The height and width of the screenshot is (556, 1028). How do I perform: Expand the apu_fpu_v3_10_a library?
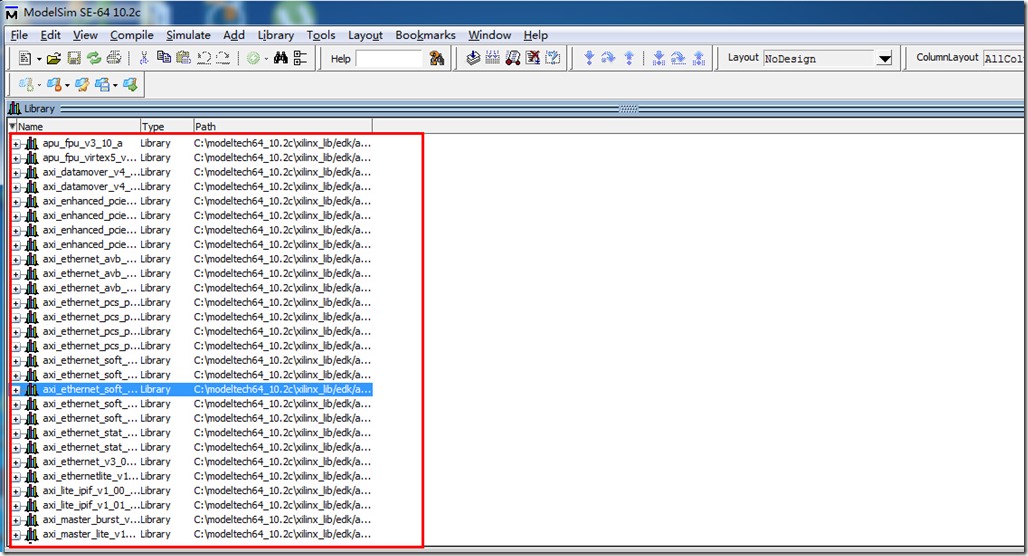pos(16,143)
